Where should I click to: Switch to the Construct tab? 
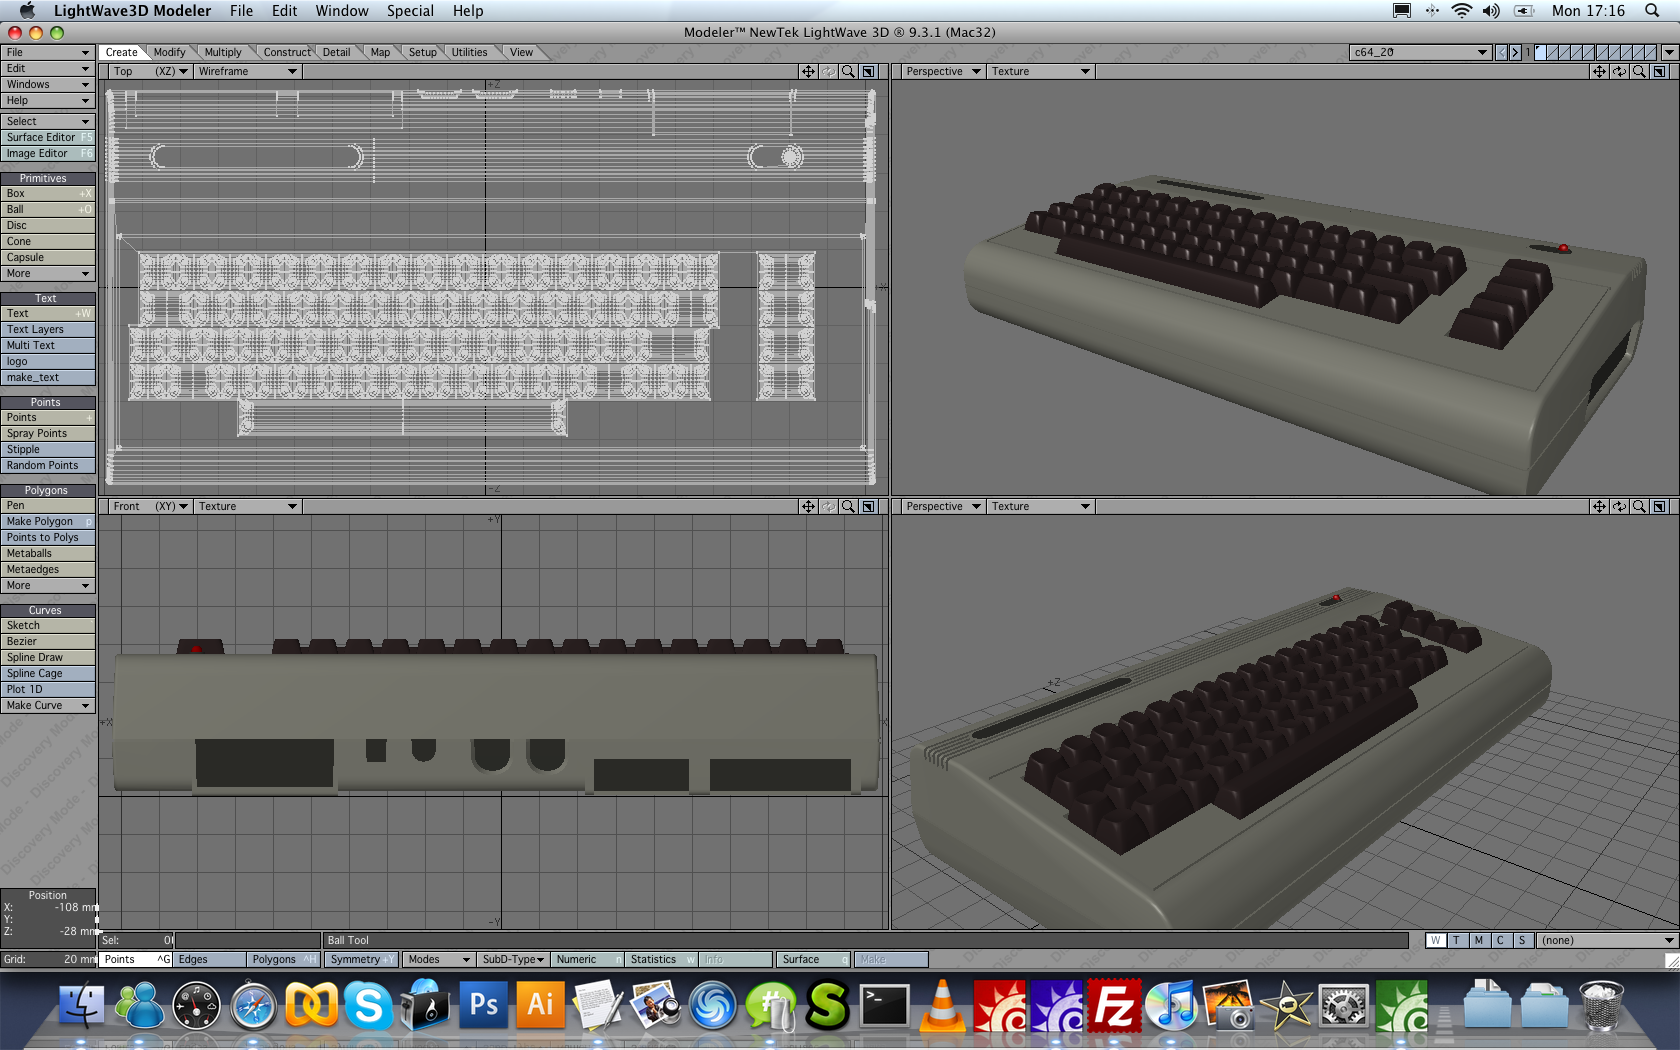(287, 52)
